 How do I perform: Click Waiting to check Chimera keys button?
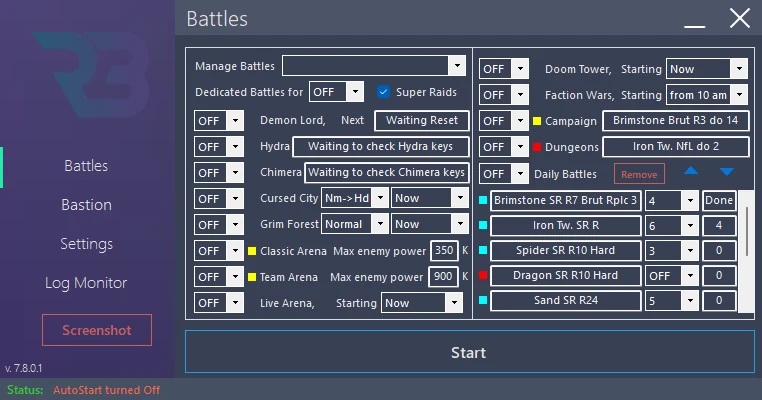(x=386, y=173)
